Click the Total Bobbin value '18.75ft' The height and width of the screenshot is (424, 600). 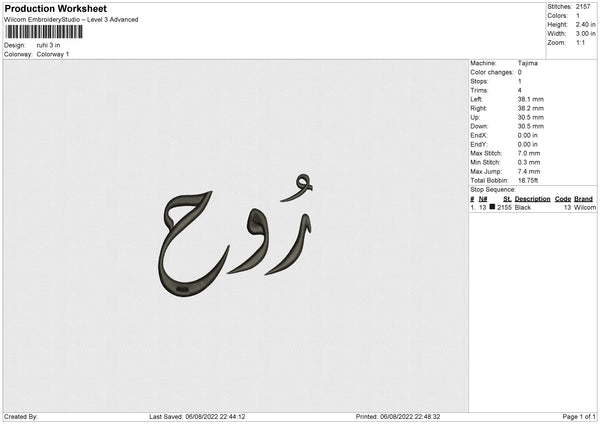pos(528,180)
